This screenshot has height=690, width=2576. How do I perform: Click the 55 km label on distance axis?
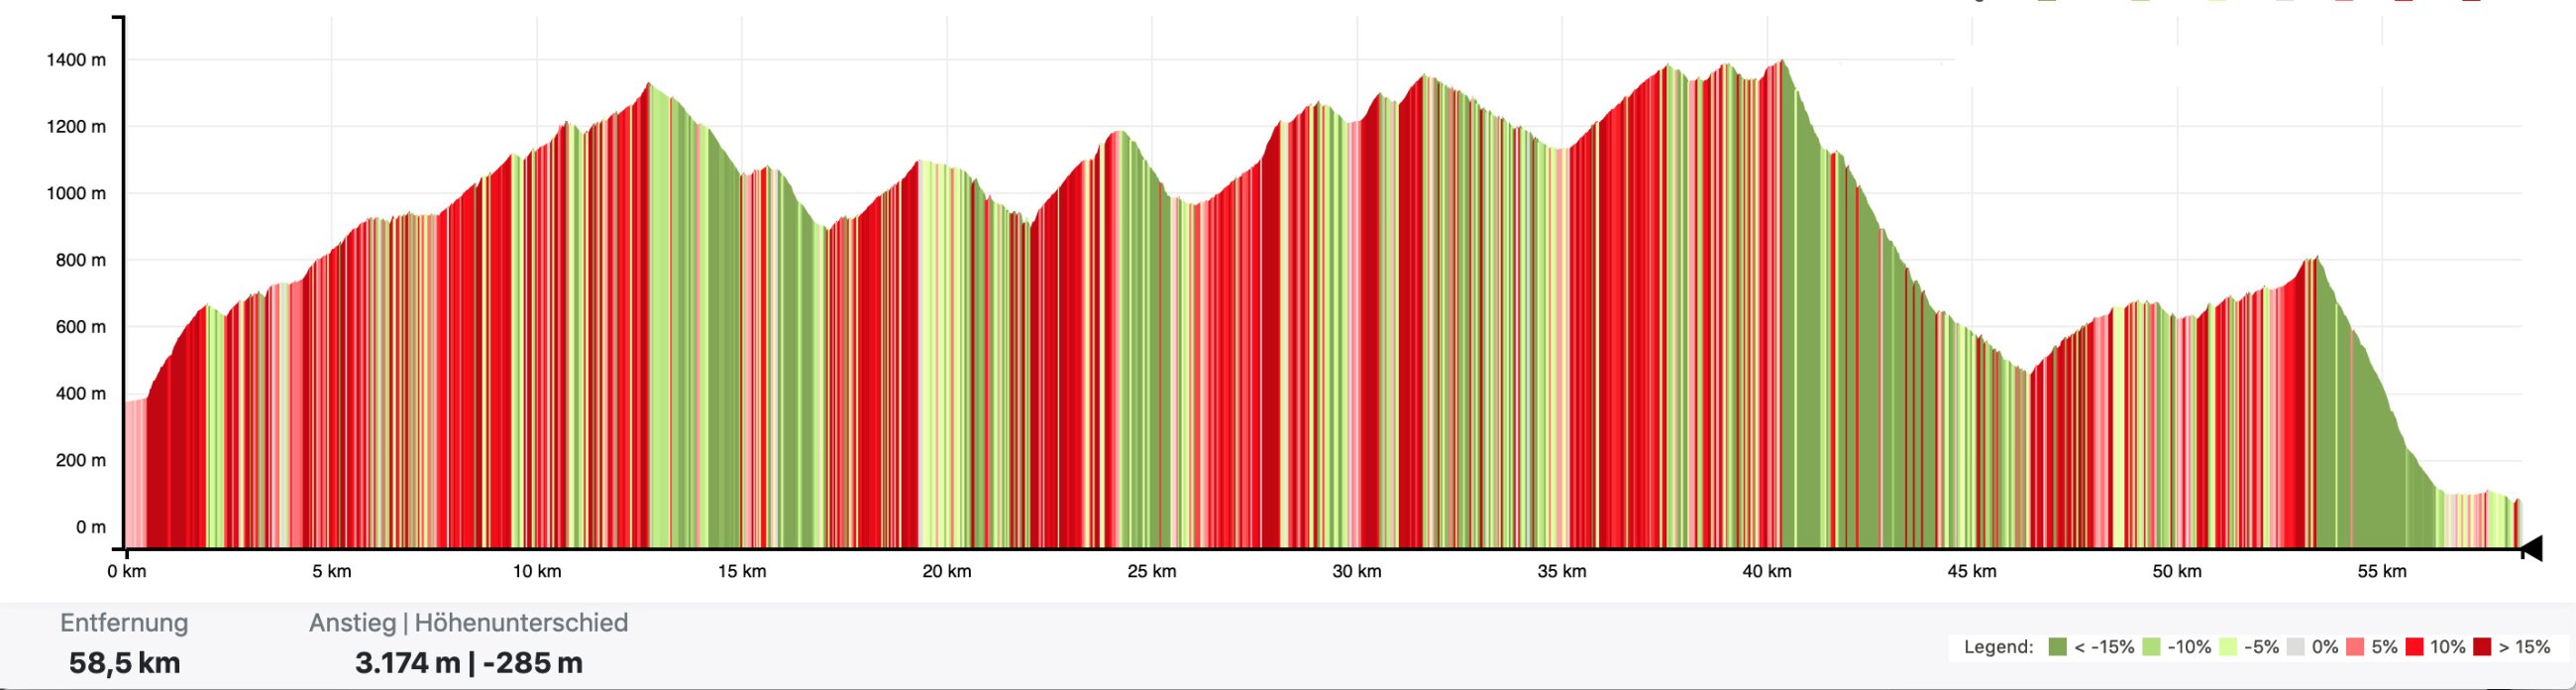[x=2381, y=572]
